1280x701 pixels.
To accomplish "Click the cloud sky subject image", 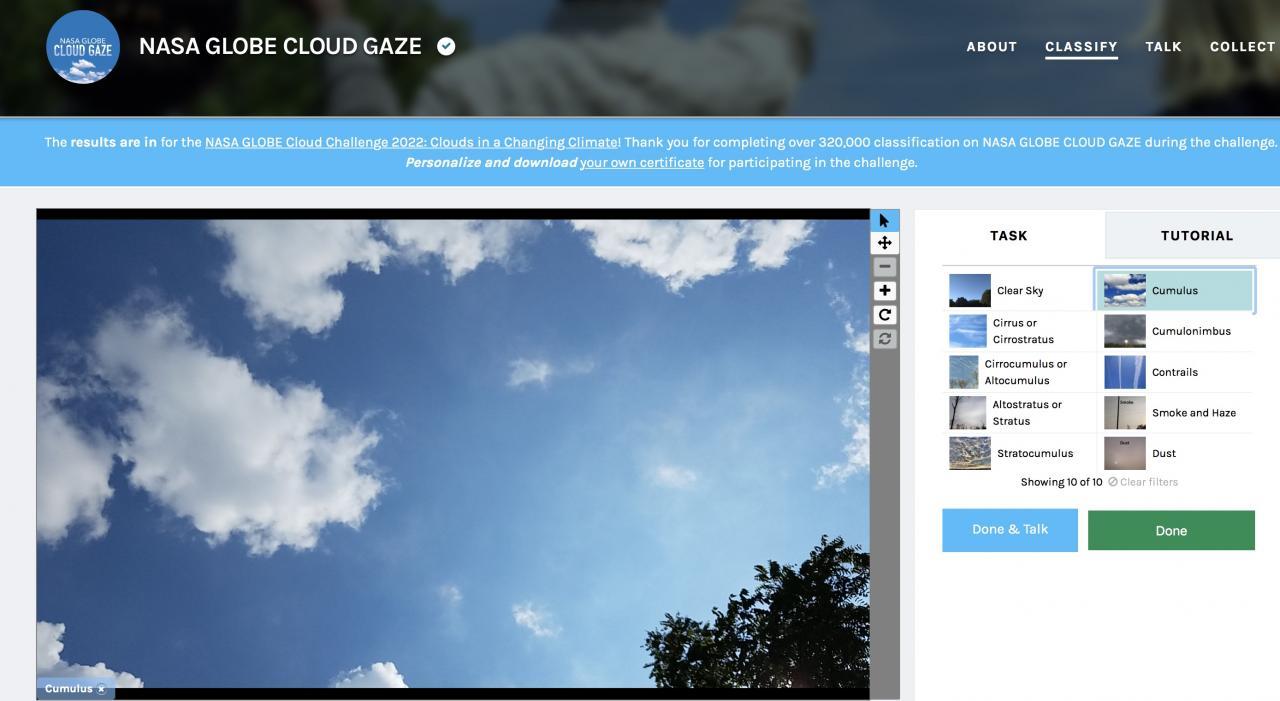I will [453, 453].
